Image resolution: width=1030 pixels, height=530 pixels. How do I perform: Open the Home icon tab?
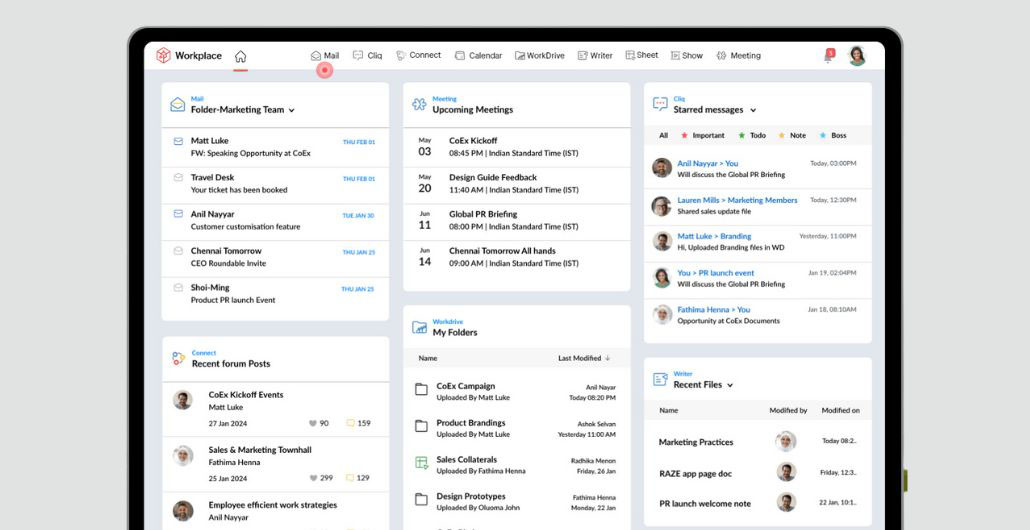point(240,56)
